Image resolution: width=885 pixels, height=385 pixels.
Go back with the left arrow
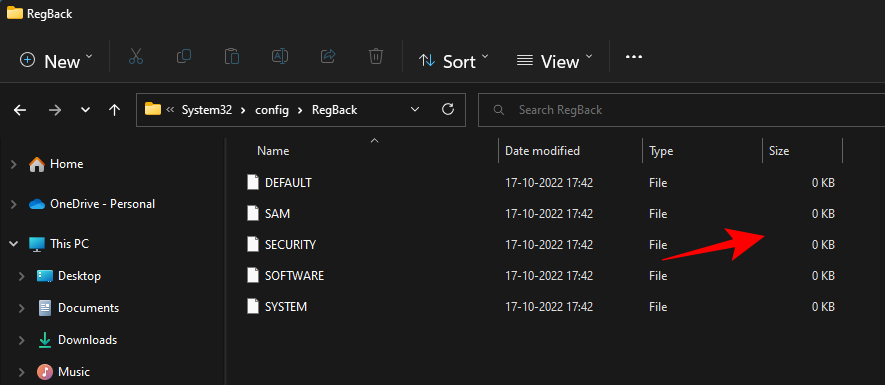click(x=20, y=110)
